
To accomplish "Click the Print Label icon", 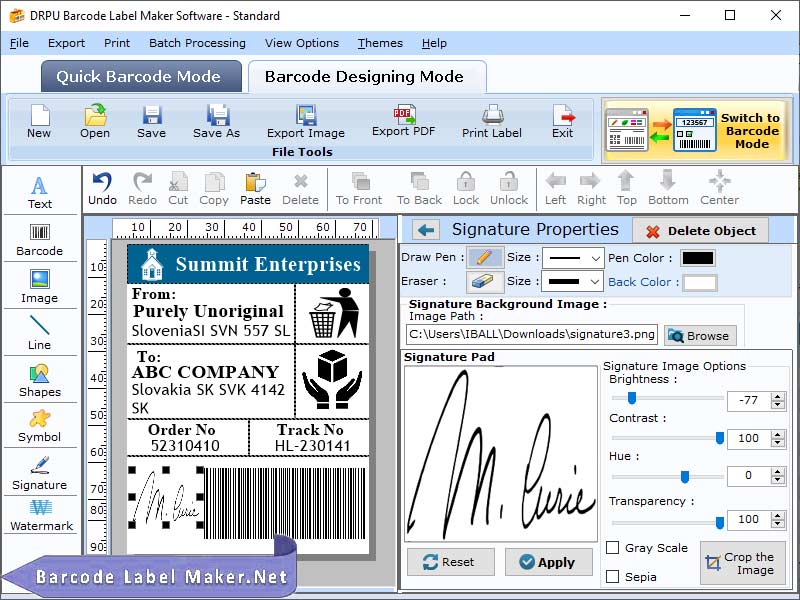I will point(492,115).
